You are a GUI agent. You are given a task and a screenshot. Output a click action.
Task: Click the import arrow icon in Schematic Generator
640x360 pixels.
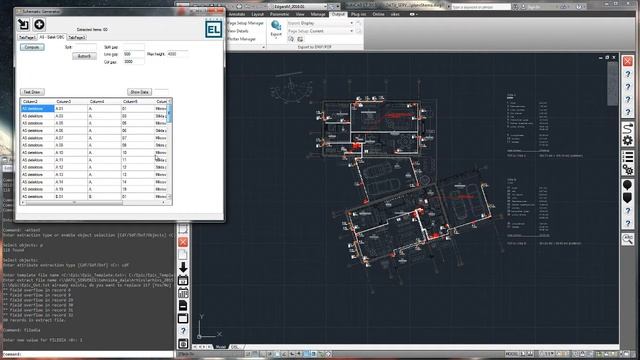[x=23, y=24]
